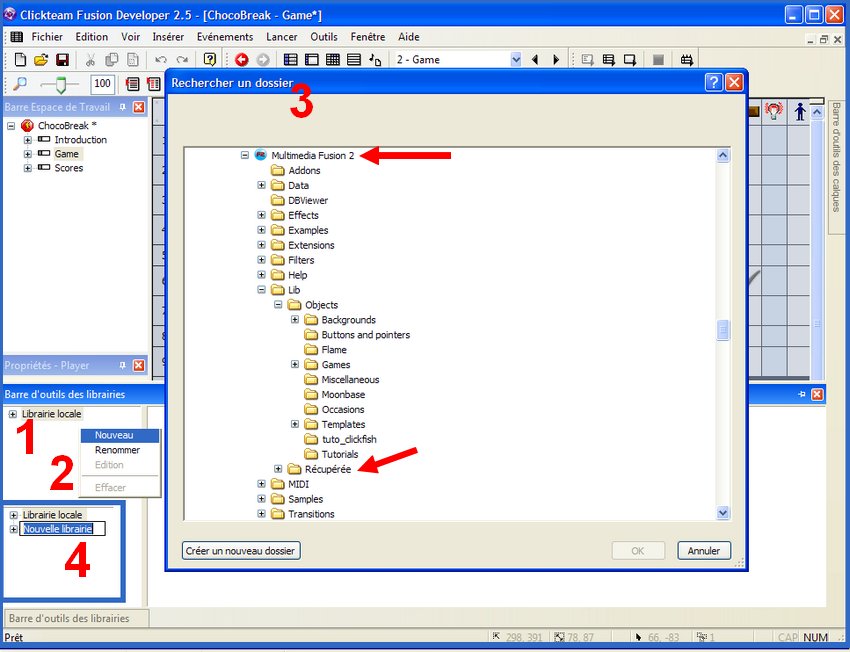Open the Outils menu
The image size is (850, 652).
(324, 37)
